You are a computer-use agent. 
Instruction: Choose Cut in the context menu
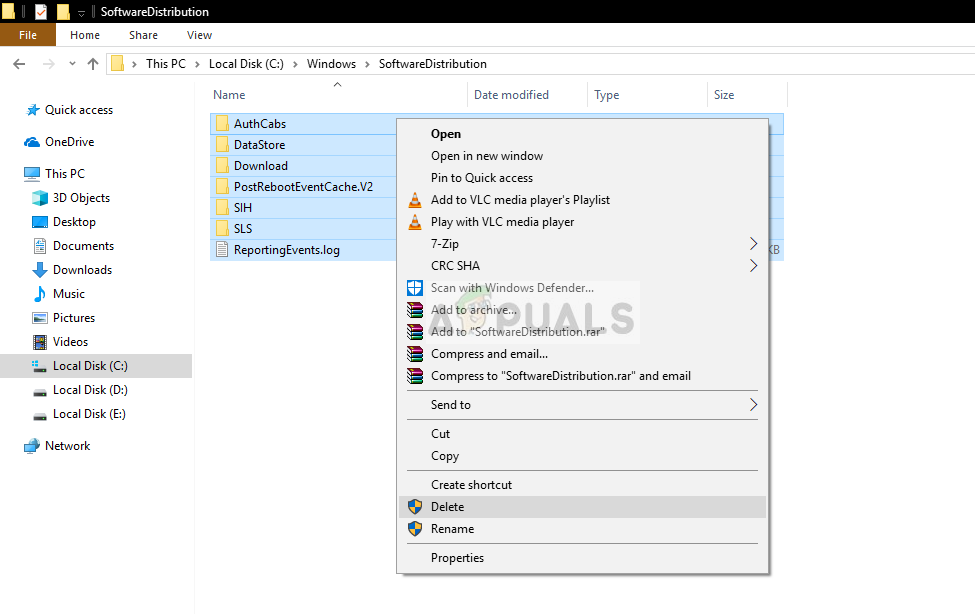click(582, 434)
